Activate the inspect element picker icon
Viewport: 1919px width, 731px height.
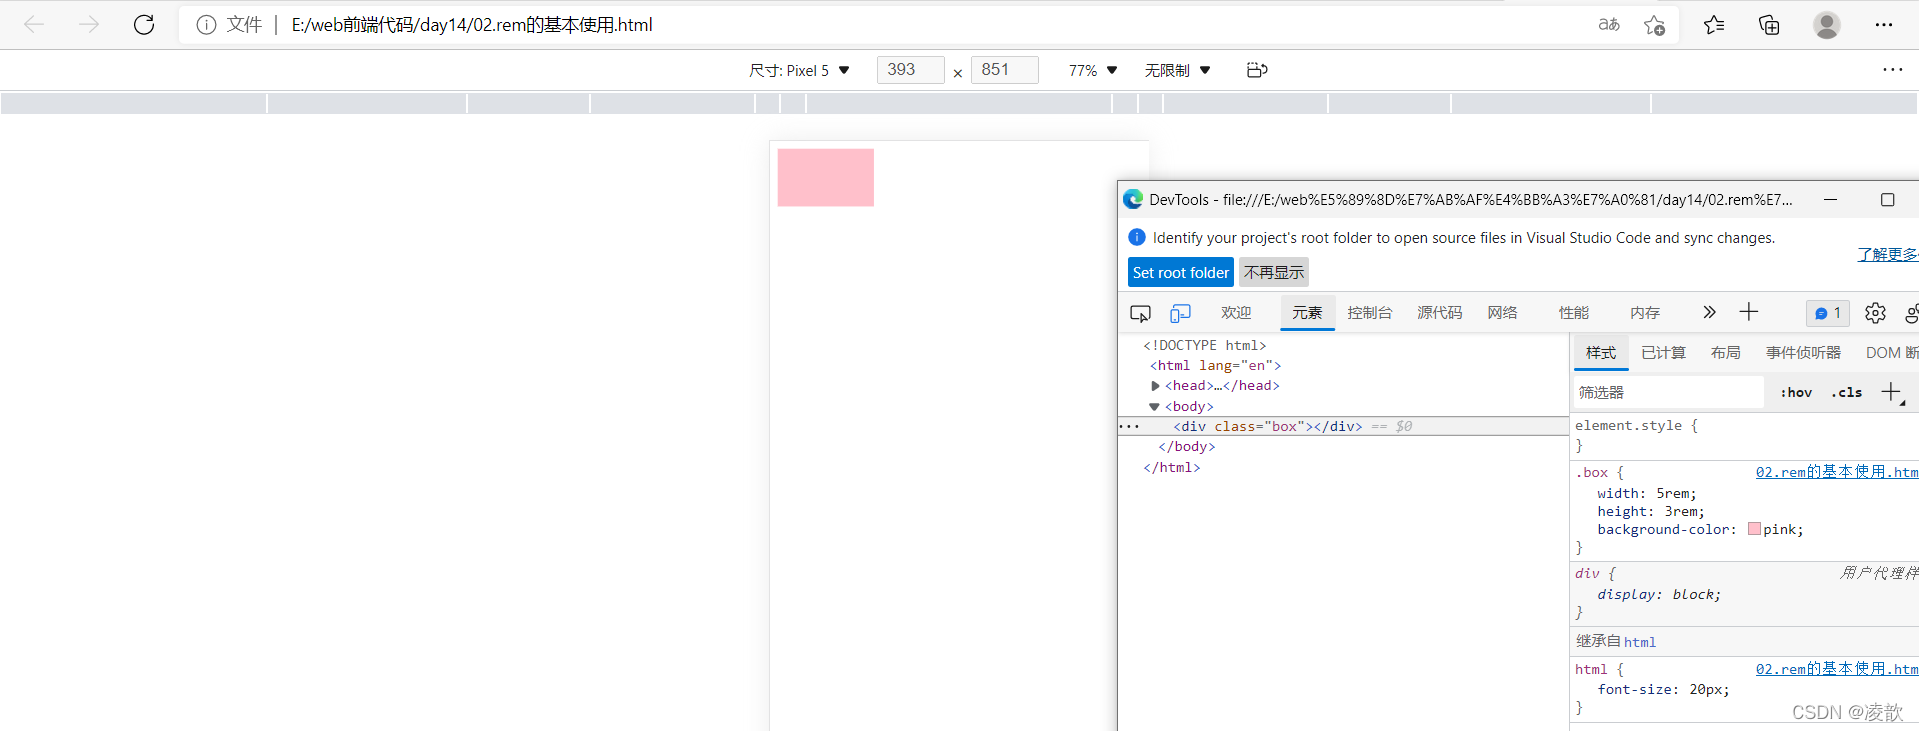[x=1140, y=313]
